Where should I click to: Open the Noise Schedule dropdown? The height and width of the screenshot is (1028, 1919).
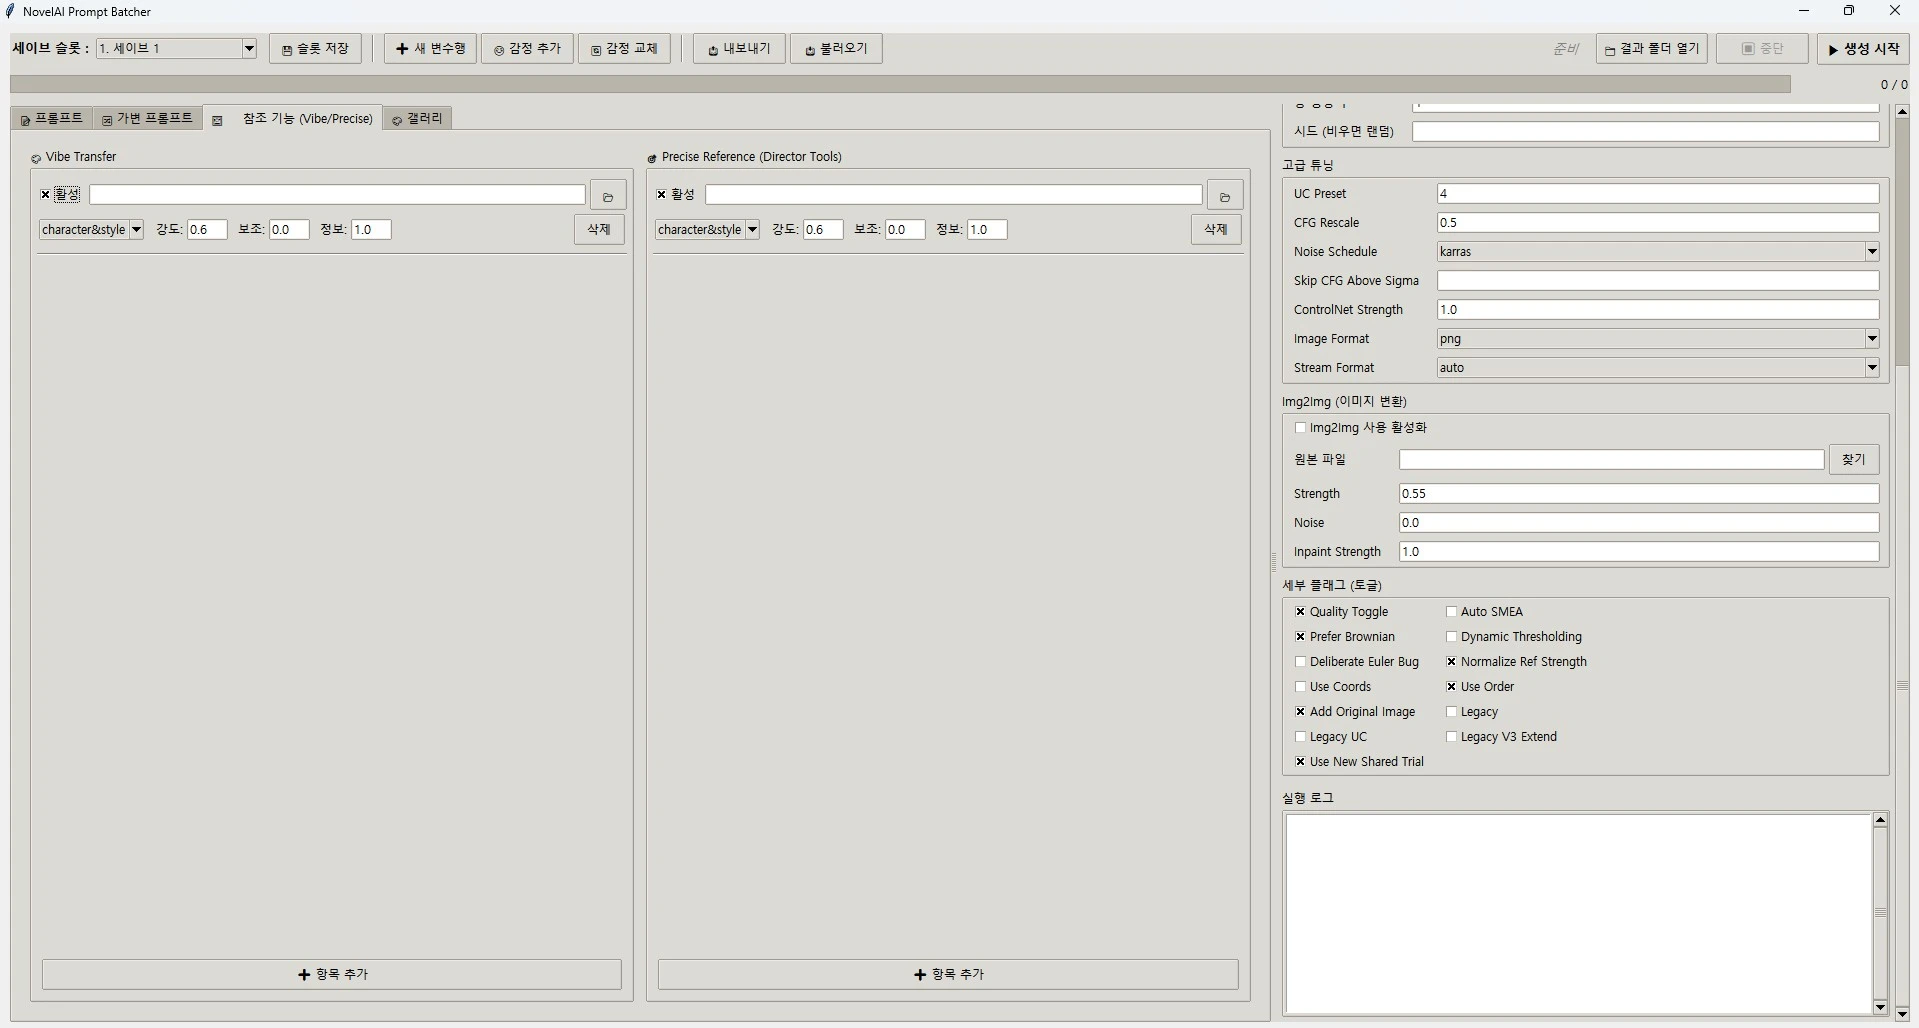tap(1871, 251)
